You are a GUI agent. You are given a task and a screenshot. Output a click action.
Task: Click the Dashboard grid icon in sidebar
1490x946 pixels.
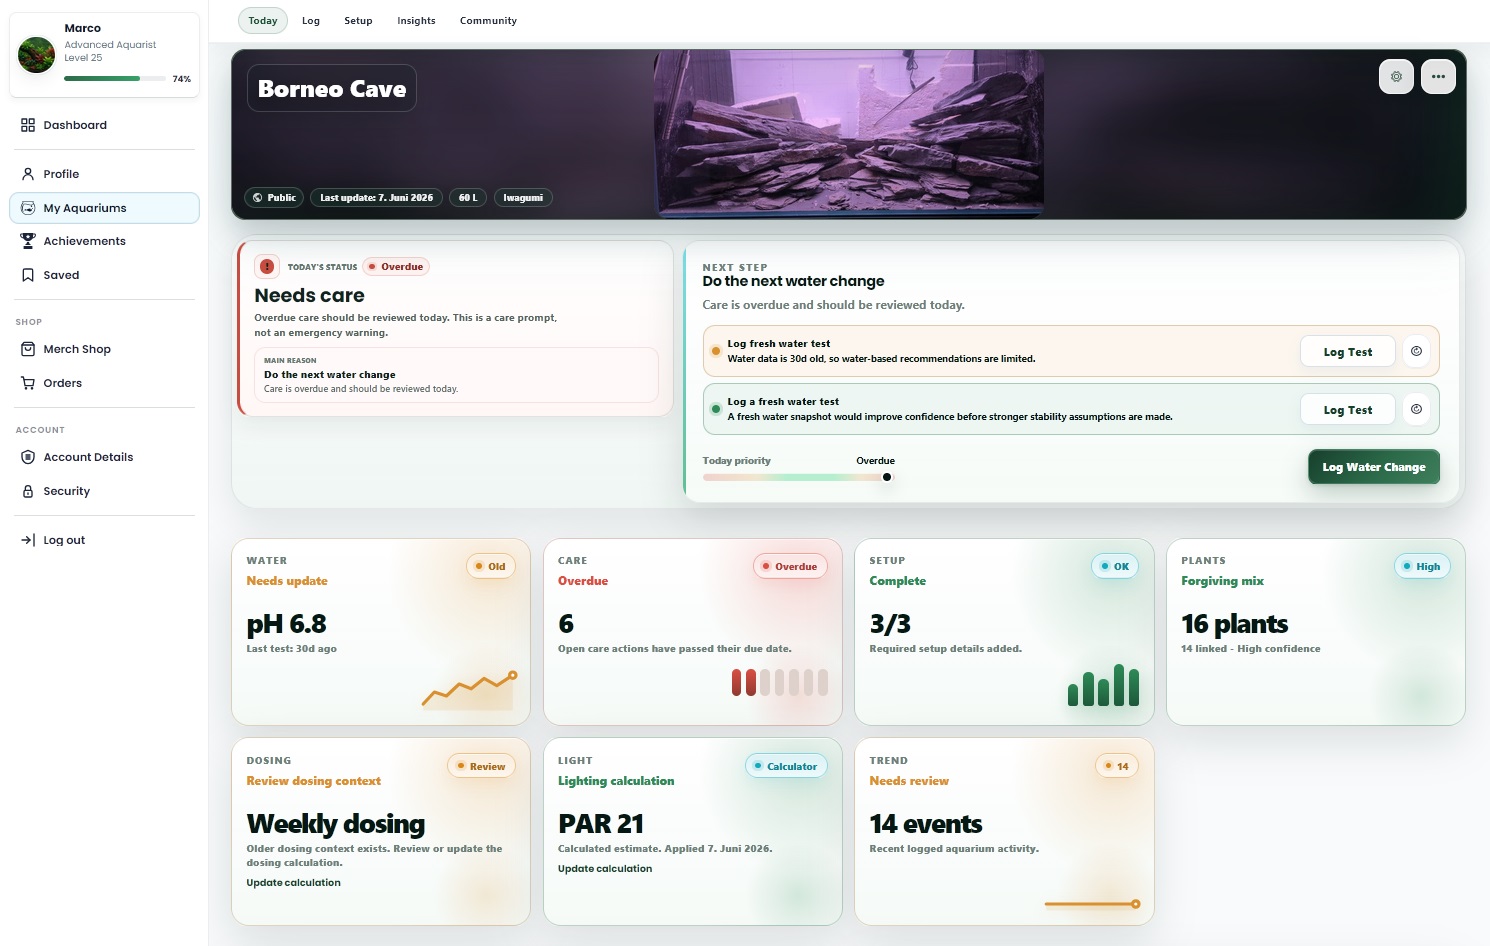click(x=28, y=125)
